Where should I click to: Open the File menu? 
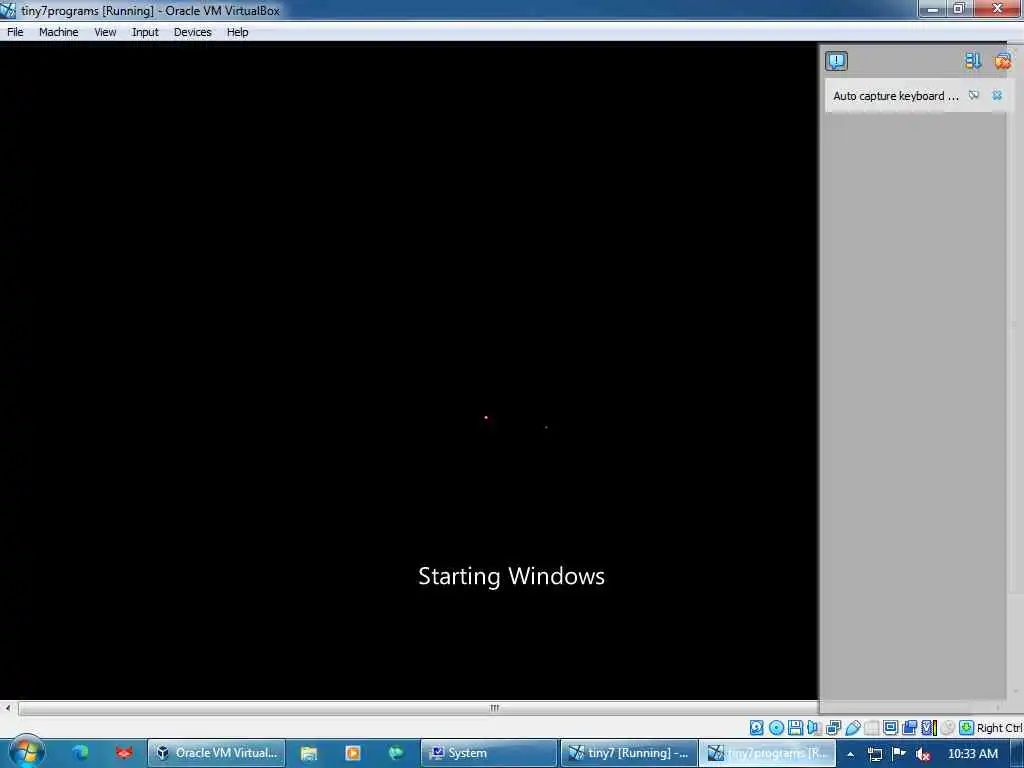coord(15,32)
